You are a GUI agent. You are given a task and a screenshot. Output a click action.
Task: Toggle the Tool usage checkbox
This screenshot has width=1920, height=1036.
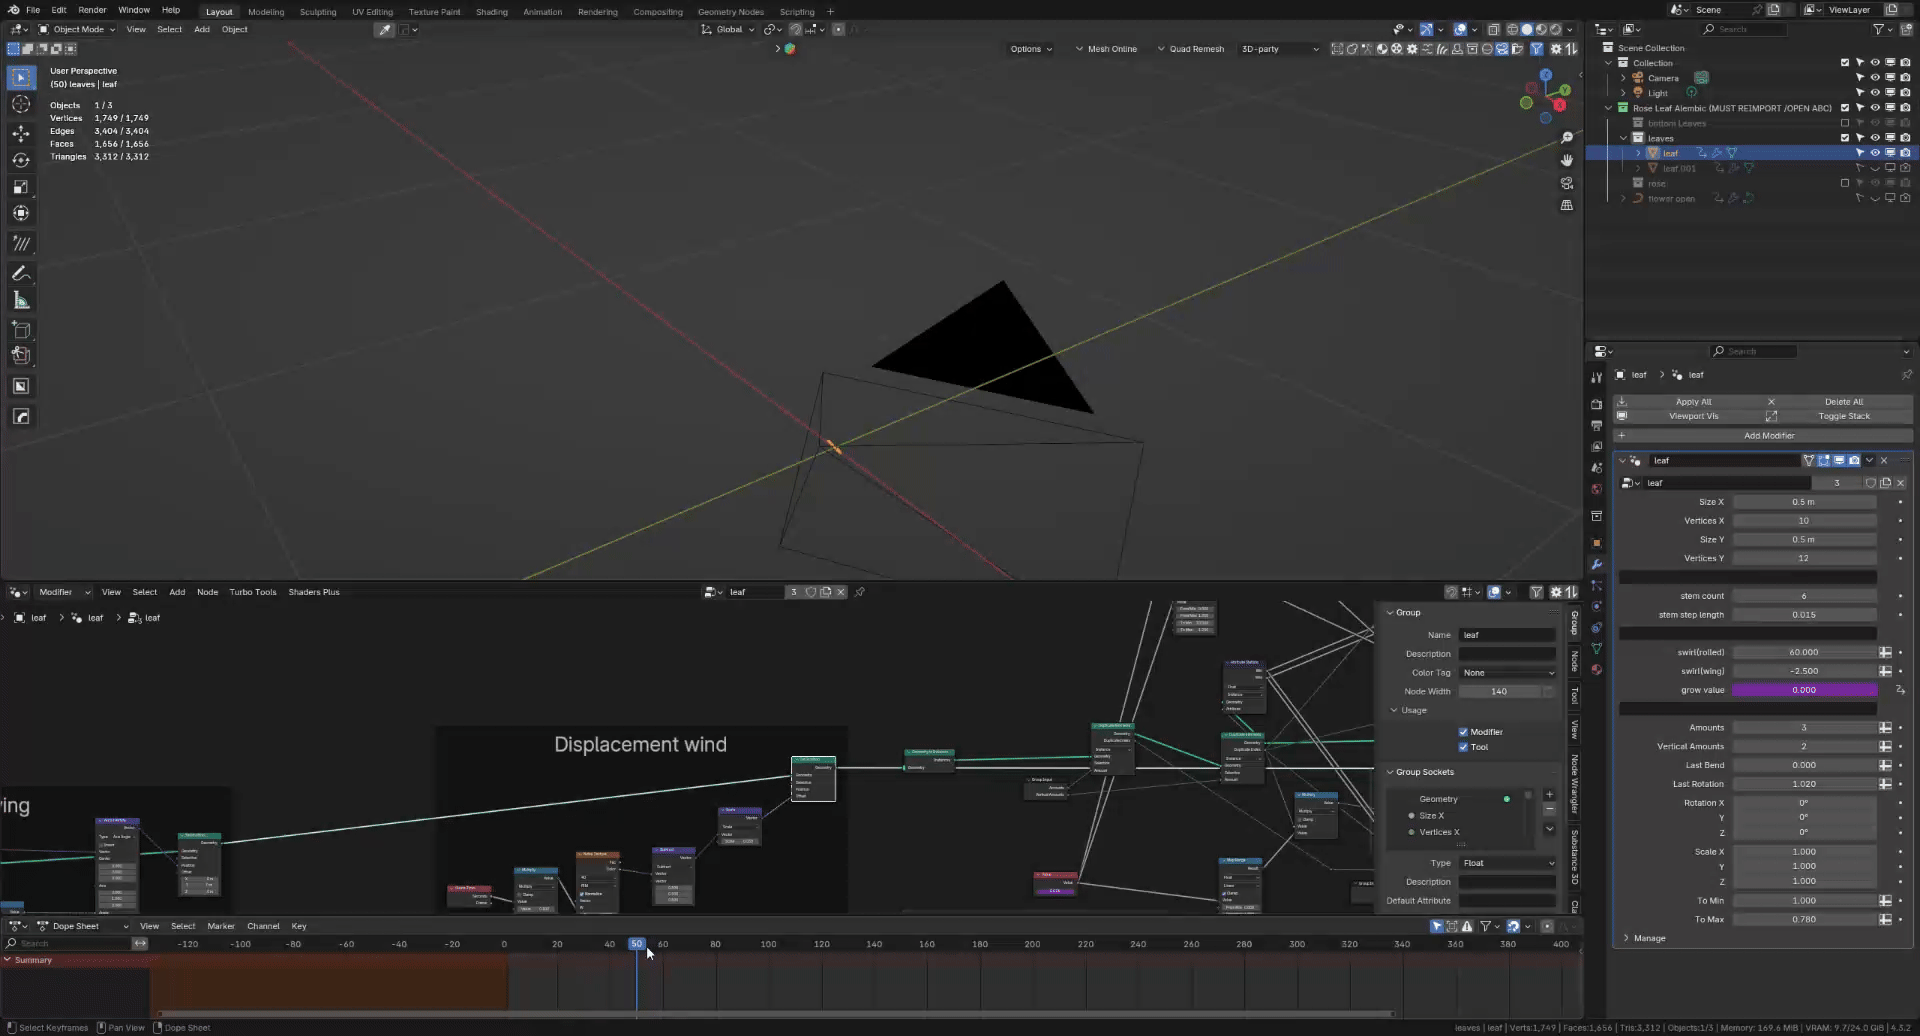[1463, 747]
